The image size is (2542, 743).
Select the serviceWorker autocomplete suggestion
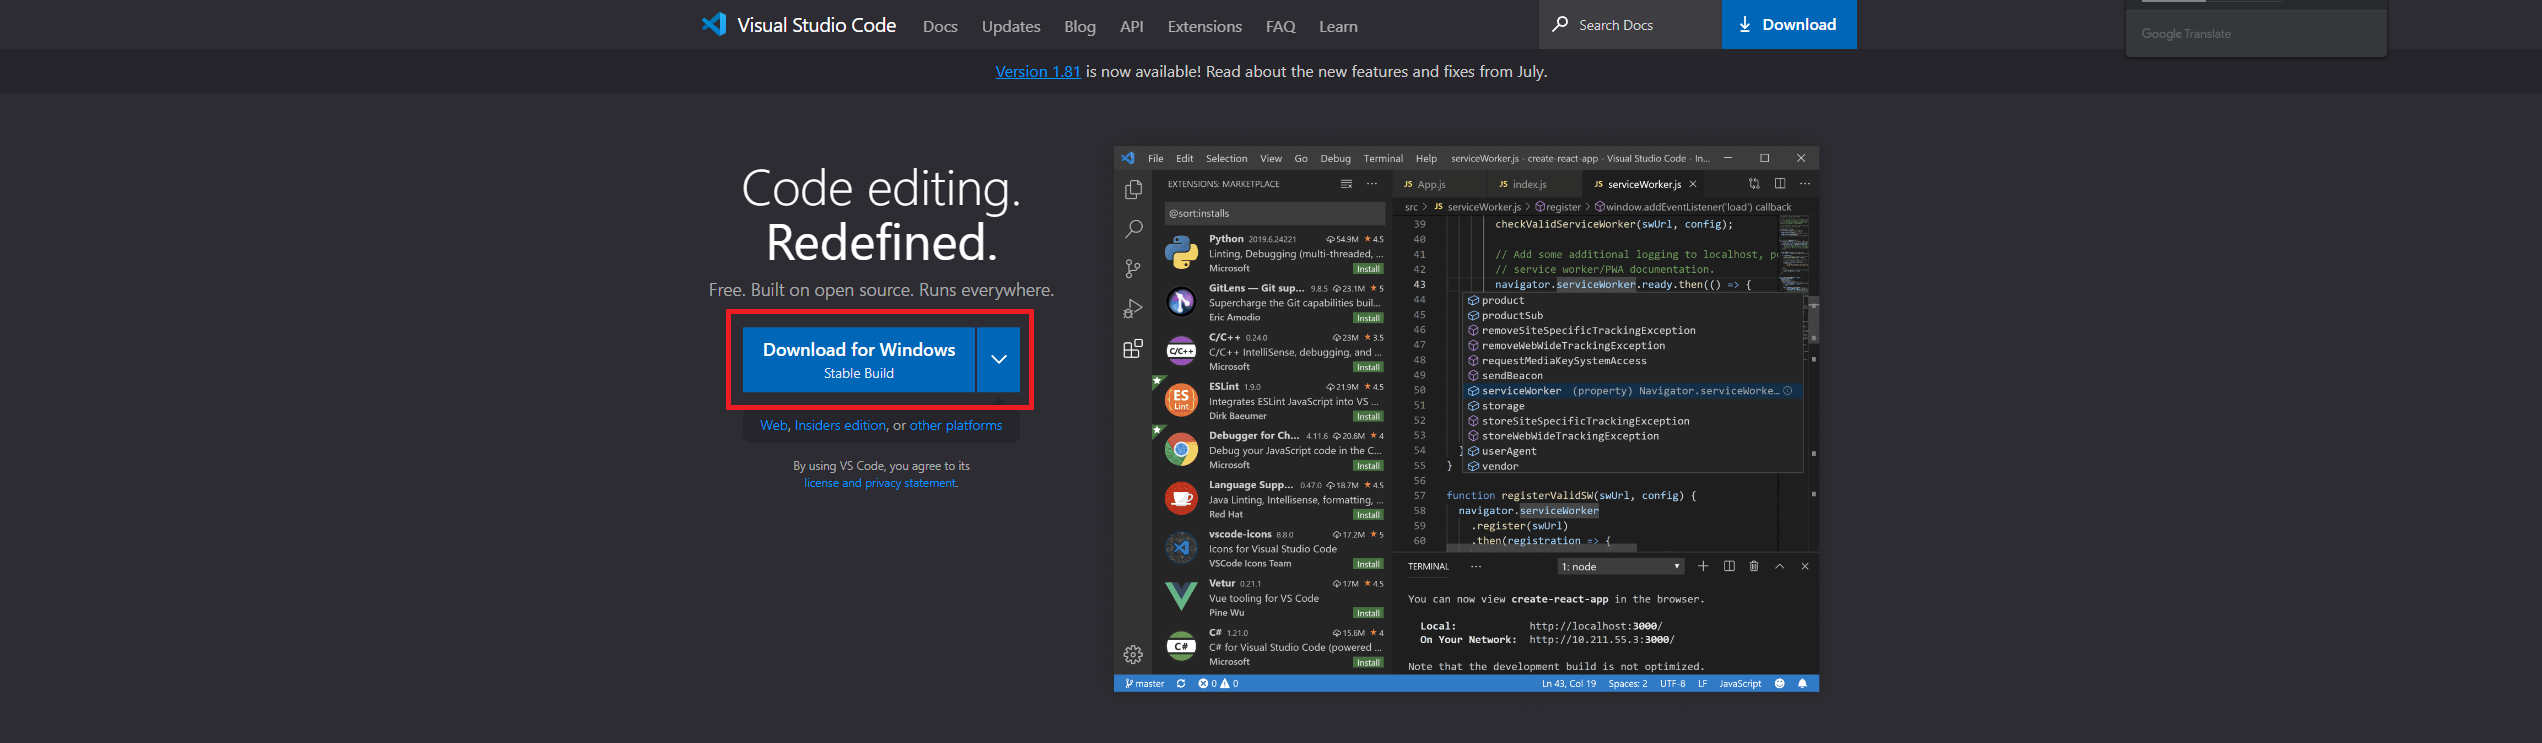[x=1632, y=391]
